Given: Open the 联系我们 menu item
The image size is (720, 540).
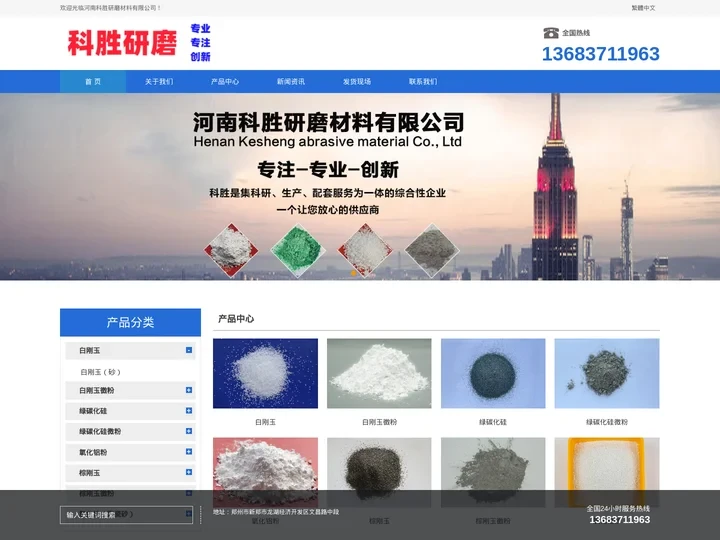Looking at the screenshot, I should tap(423, 82).
